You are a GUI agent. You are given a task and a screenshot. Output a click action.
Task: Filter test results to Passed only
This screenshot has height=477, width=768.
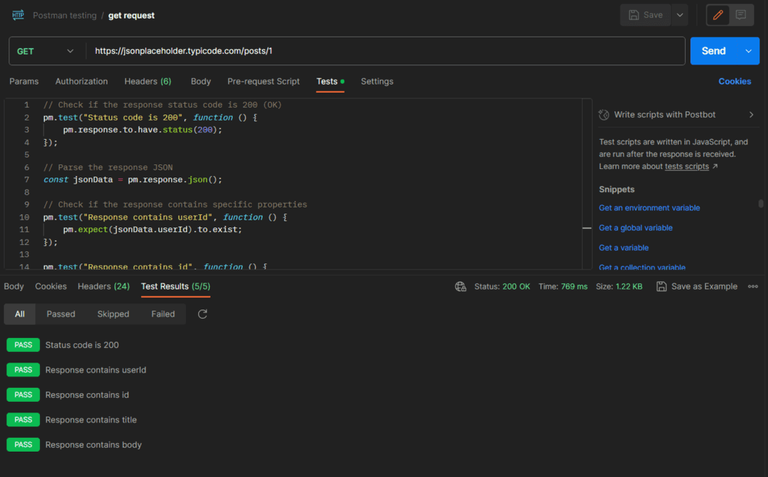click(60, 314)
